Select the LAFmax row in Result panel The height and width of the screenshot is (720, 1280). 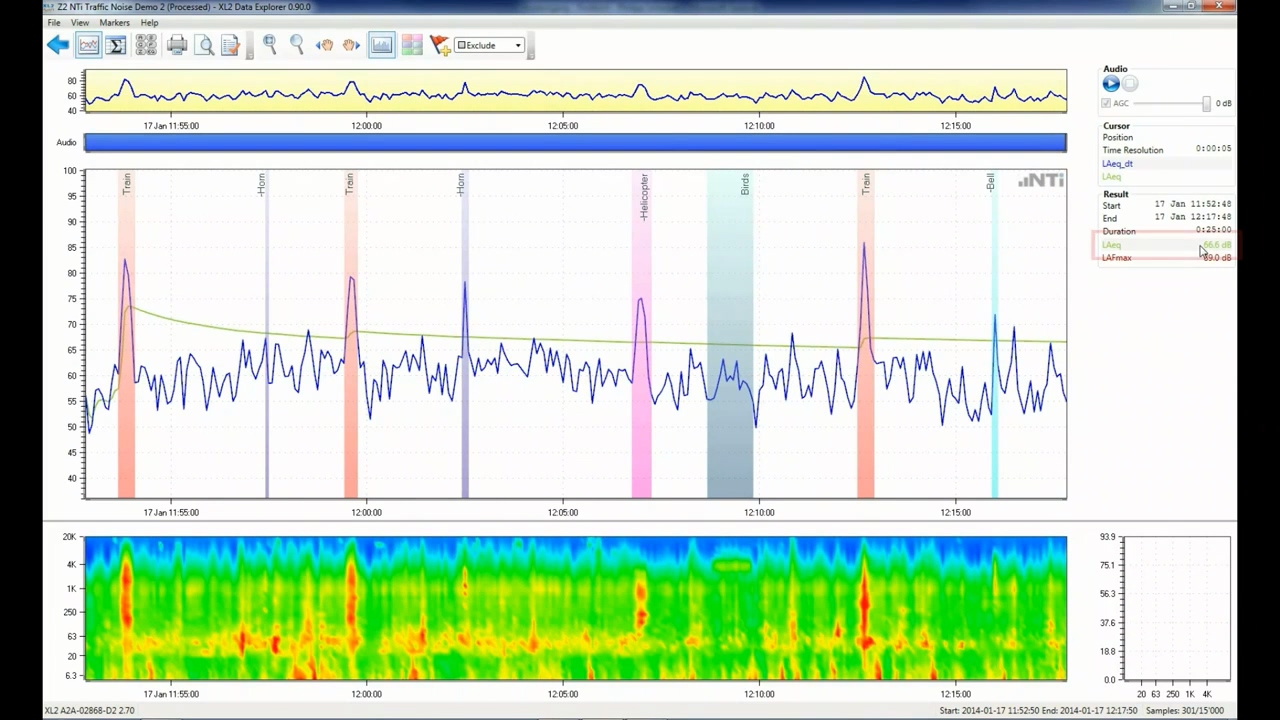click(x=1117, y=258)
